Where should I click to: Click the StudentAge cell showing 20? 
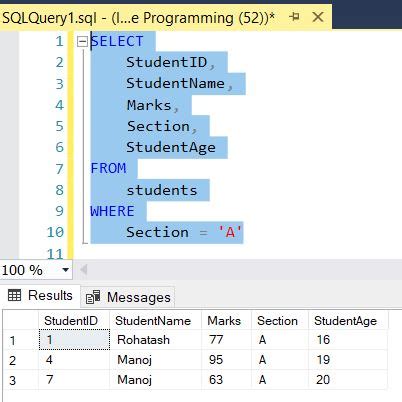tap(348, 380)
